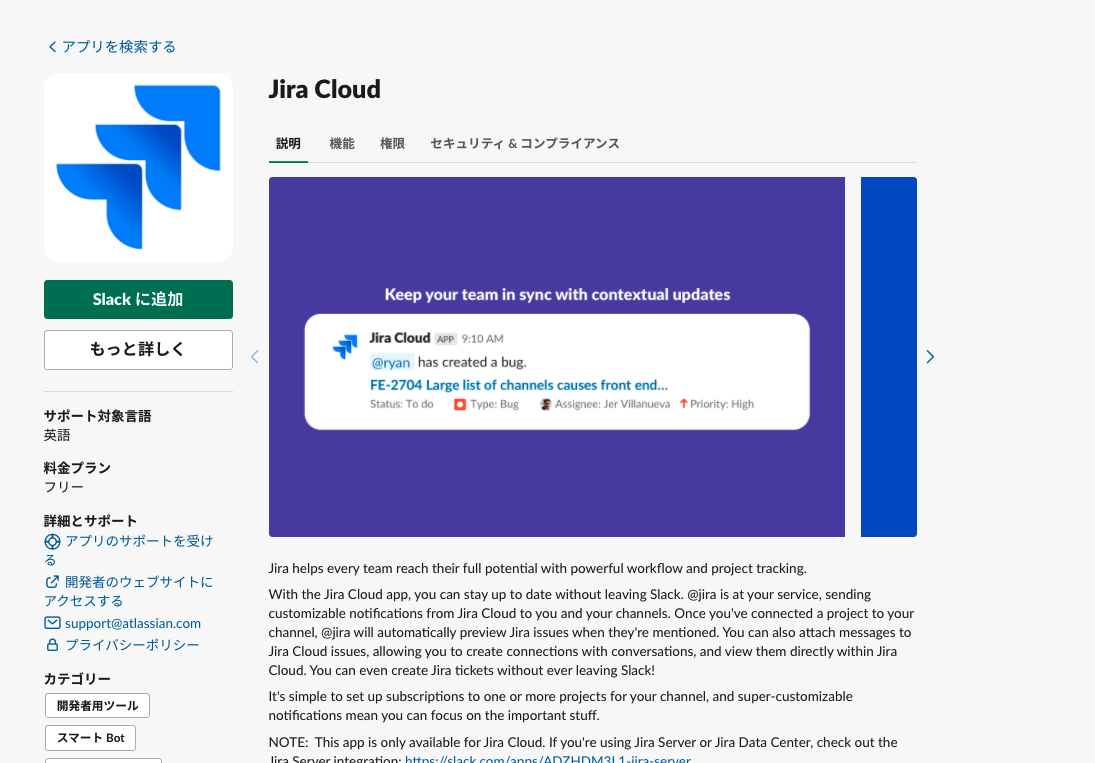1095x763 pixels.
Task: Open the purple contextual updates slide
Action: 557,357
